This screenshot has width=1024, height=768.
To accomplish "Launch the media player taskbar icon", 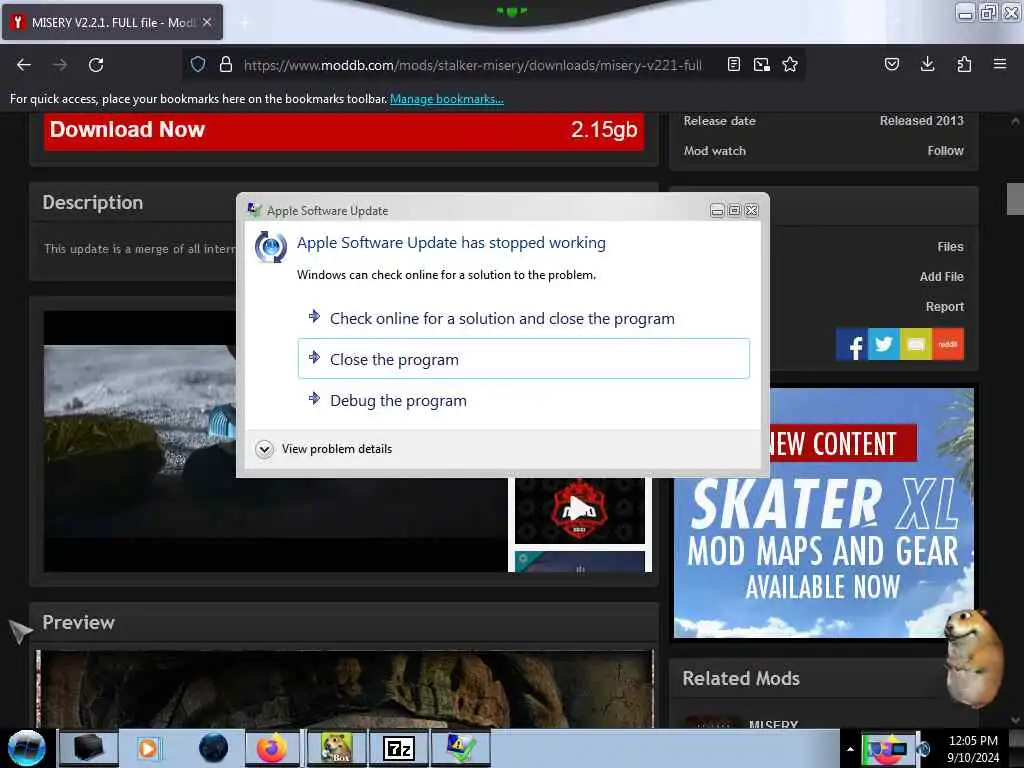I will point(148,748).
